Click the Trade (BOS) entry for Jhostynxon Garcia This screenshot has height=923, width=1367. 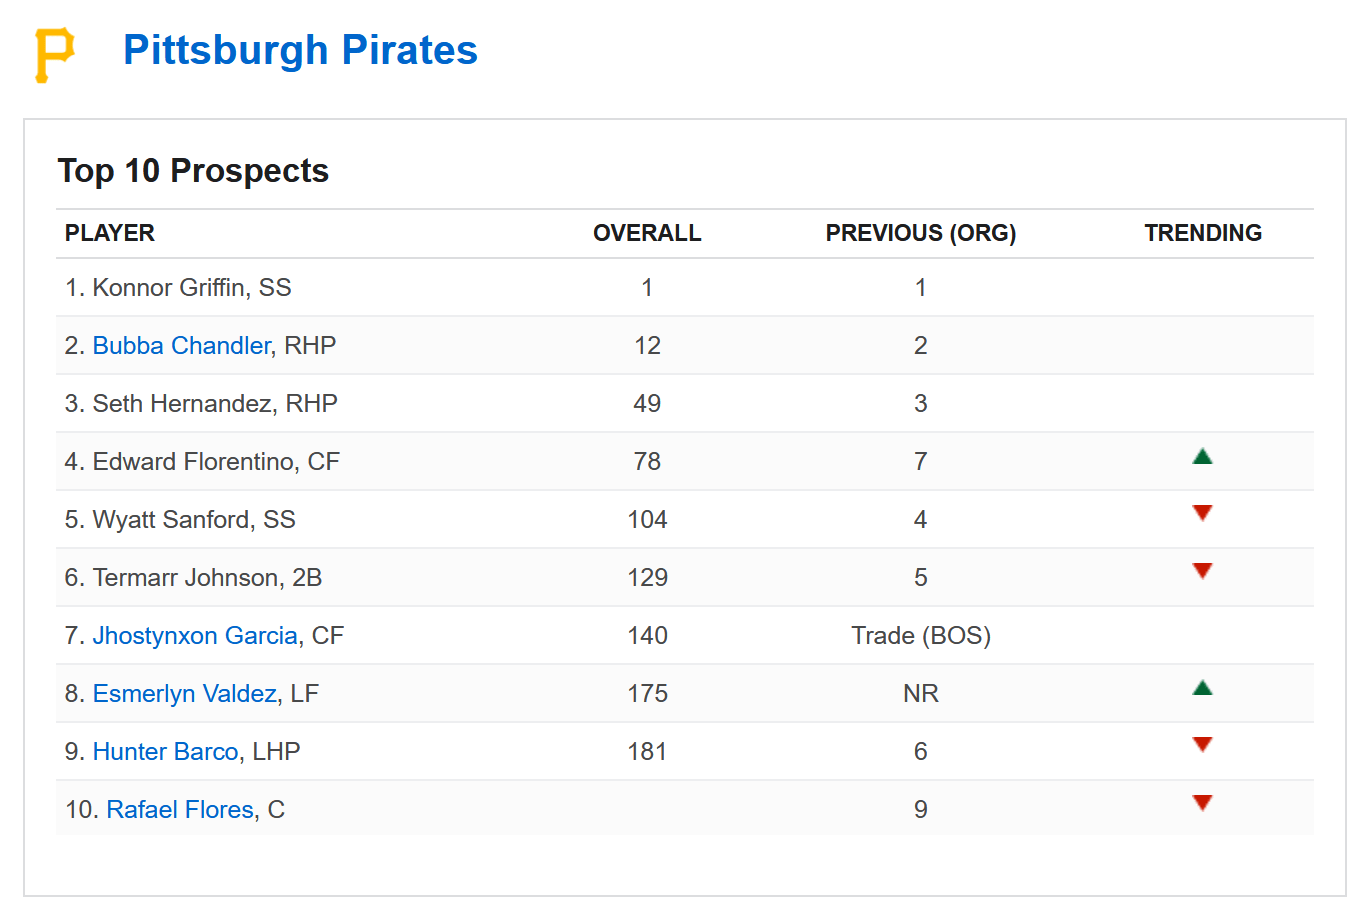tap(920, 635)
